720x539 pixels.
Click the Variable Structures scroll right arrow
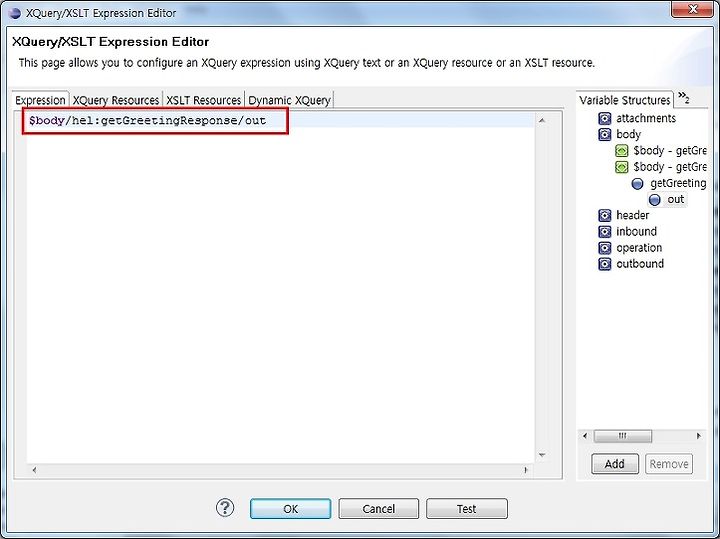pos(699,436)
